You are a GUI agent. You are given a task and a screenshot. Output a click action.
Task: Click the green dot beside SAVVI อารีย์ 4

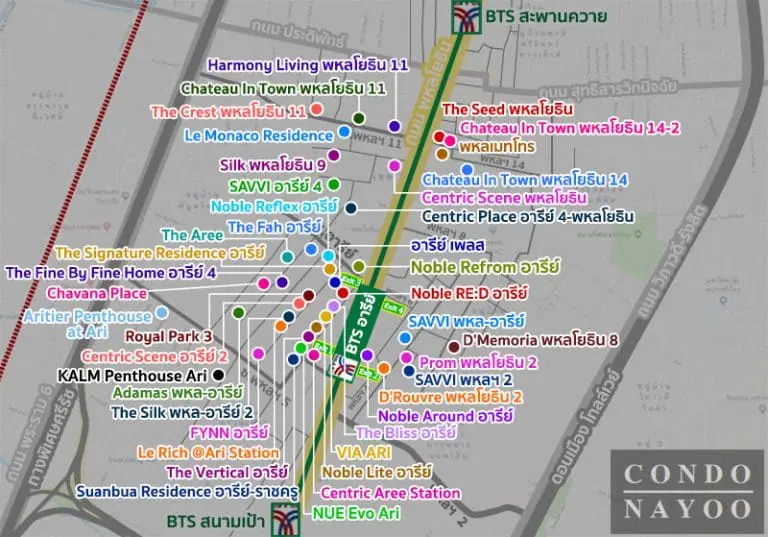pyautogui.click(x=334, y=185)
